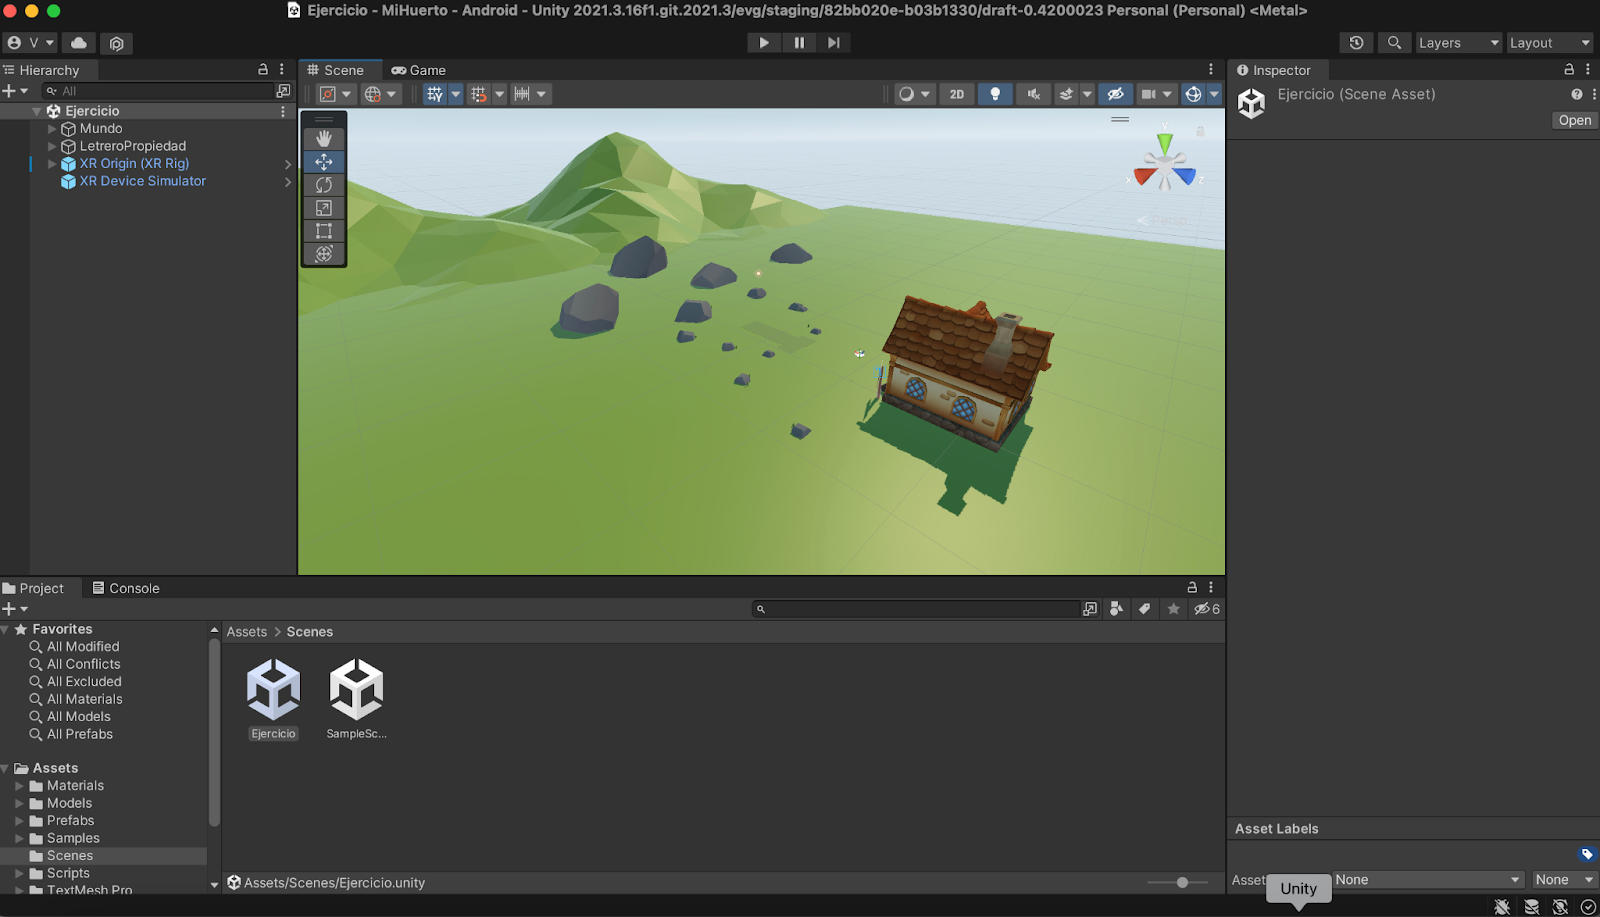The width and height of the screenshot is (1600, 917).
Task: Open Gizmos dropdown arrow
Action: point(1214,94)
